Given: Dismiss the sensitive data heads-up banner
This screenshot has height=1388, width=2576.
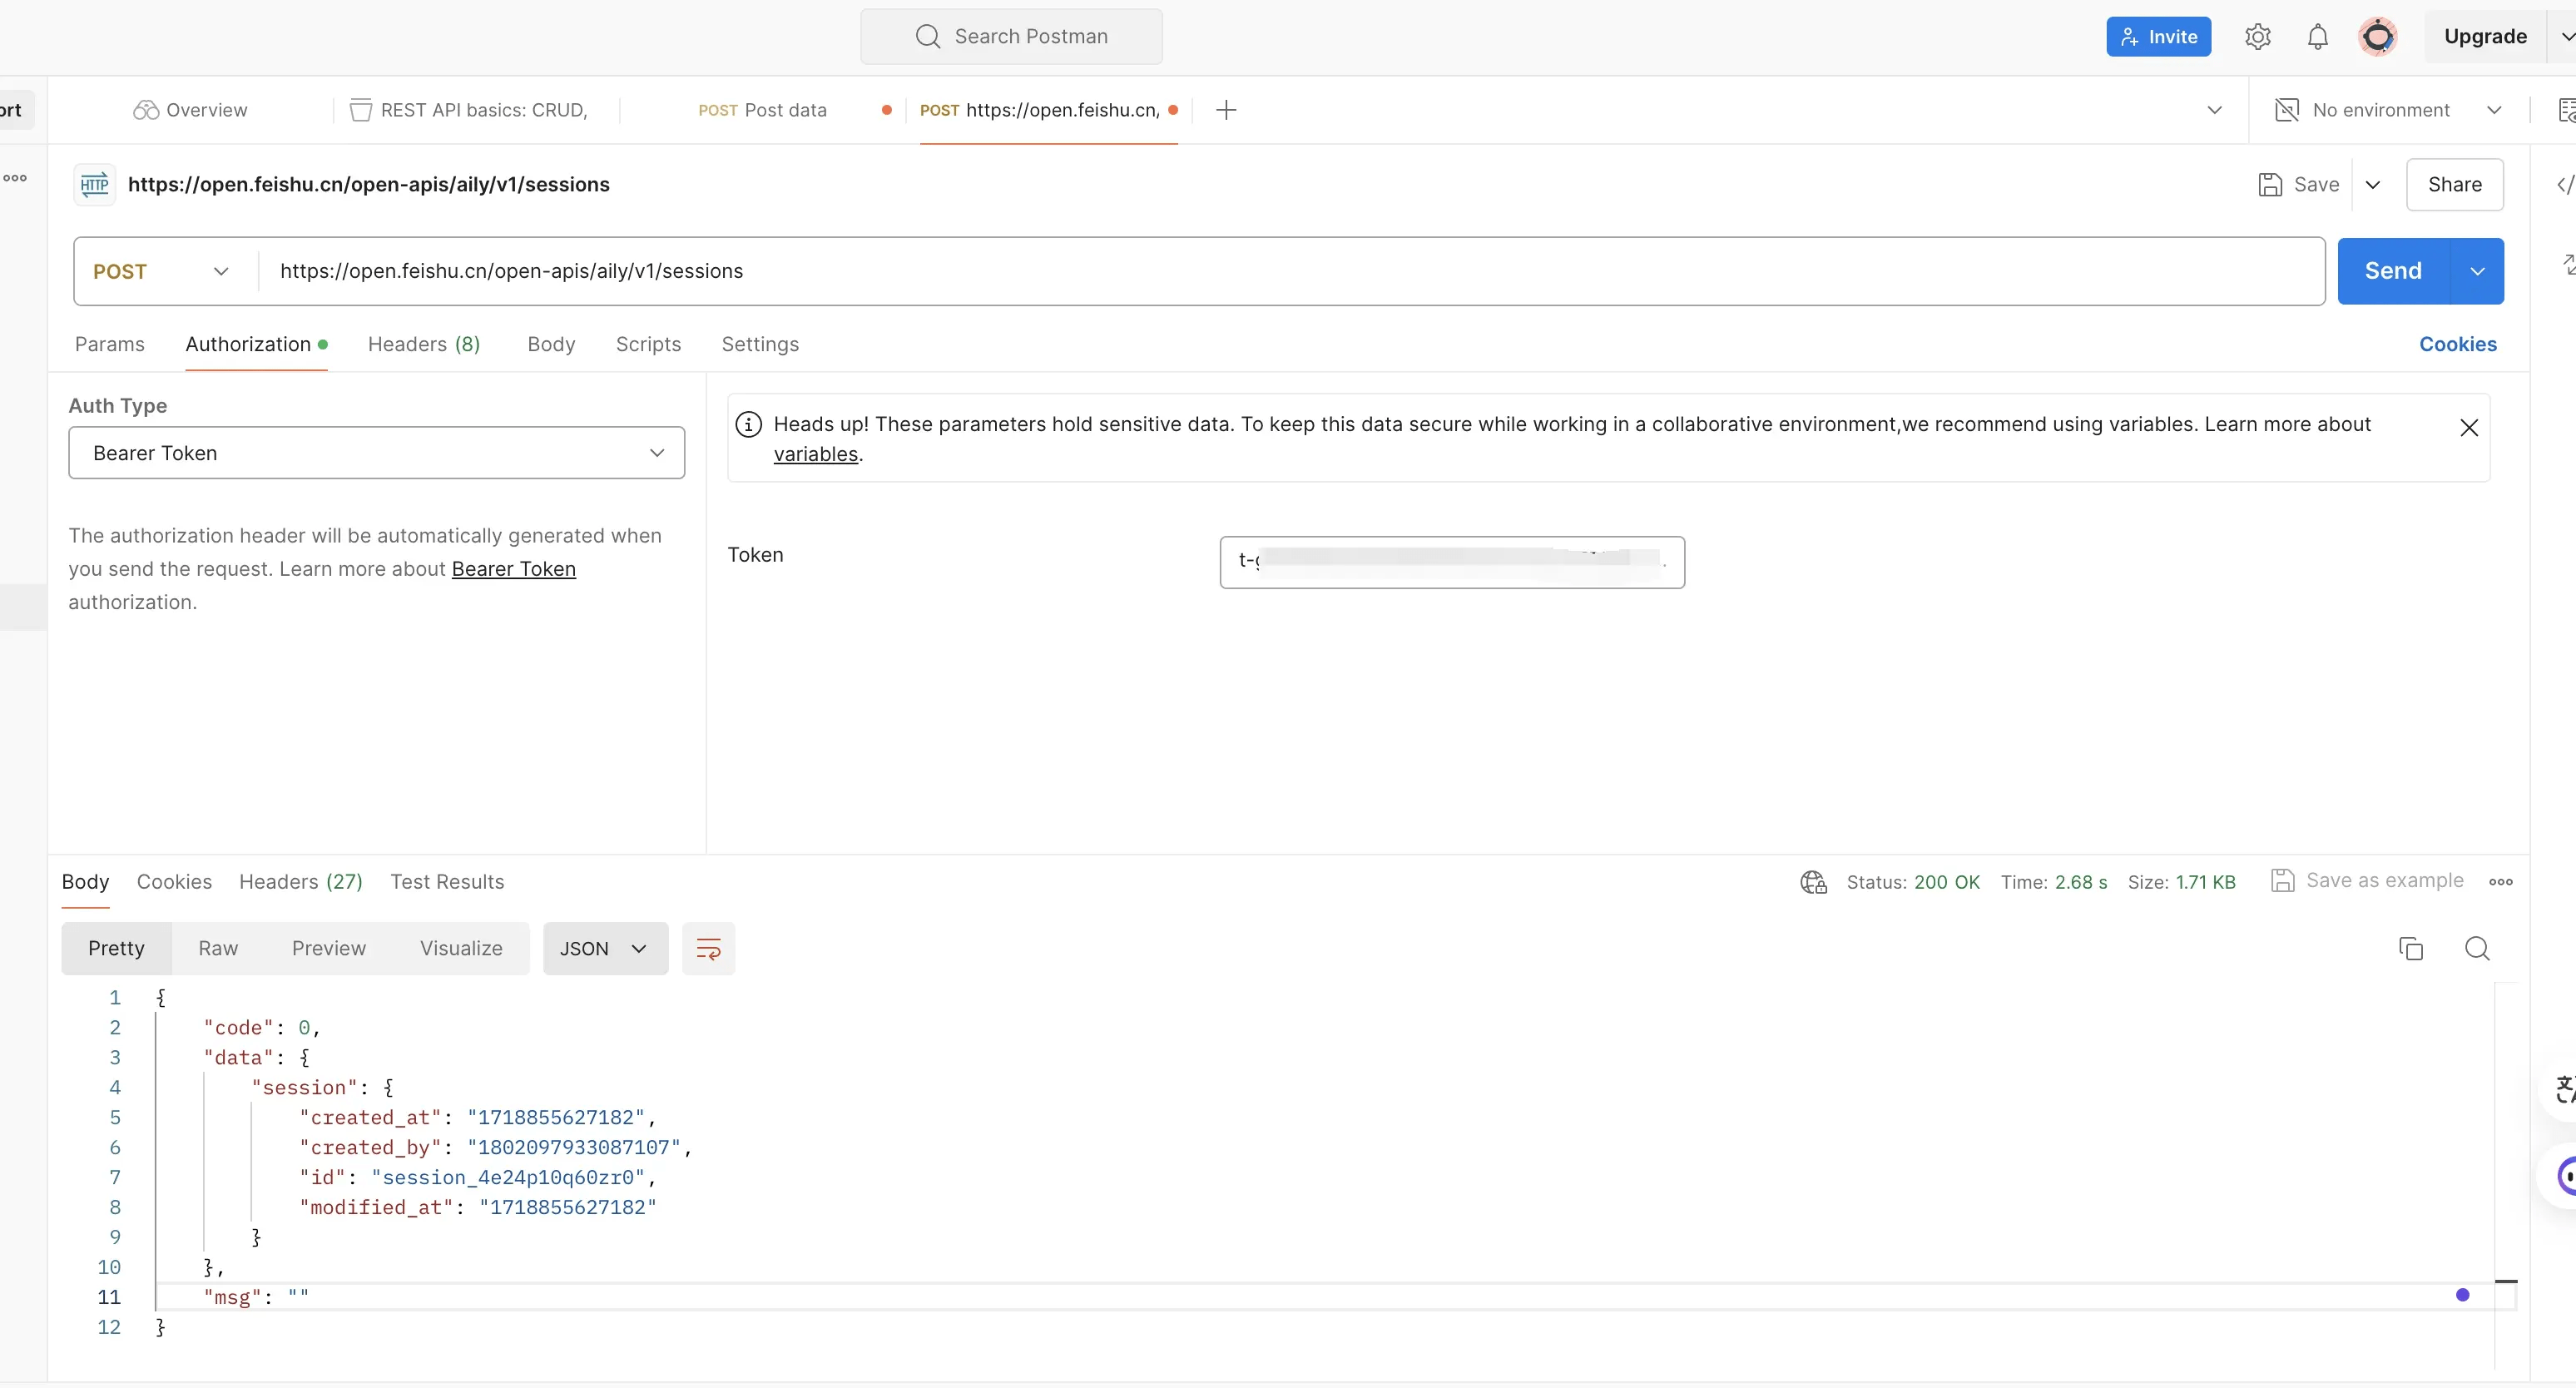Looking at the screenshot, I should click(2468, 428).
